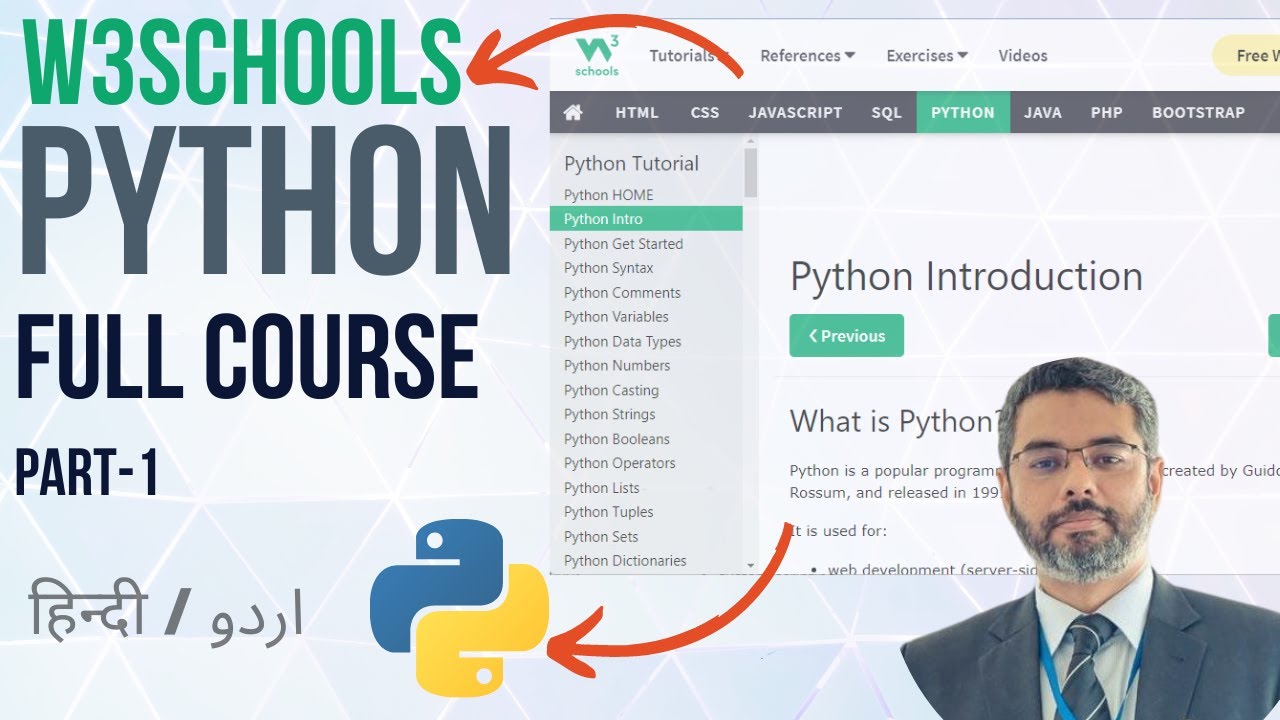The width and height of the screenshot is (1280, 720).
Task: Expand the References dropdown
Action: coord(807,56)
